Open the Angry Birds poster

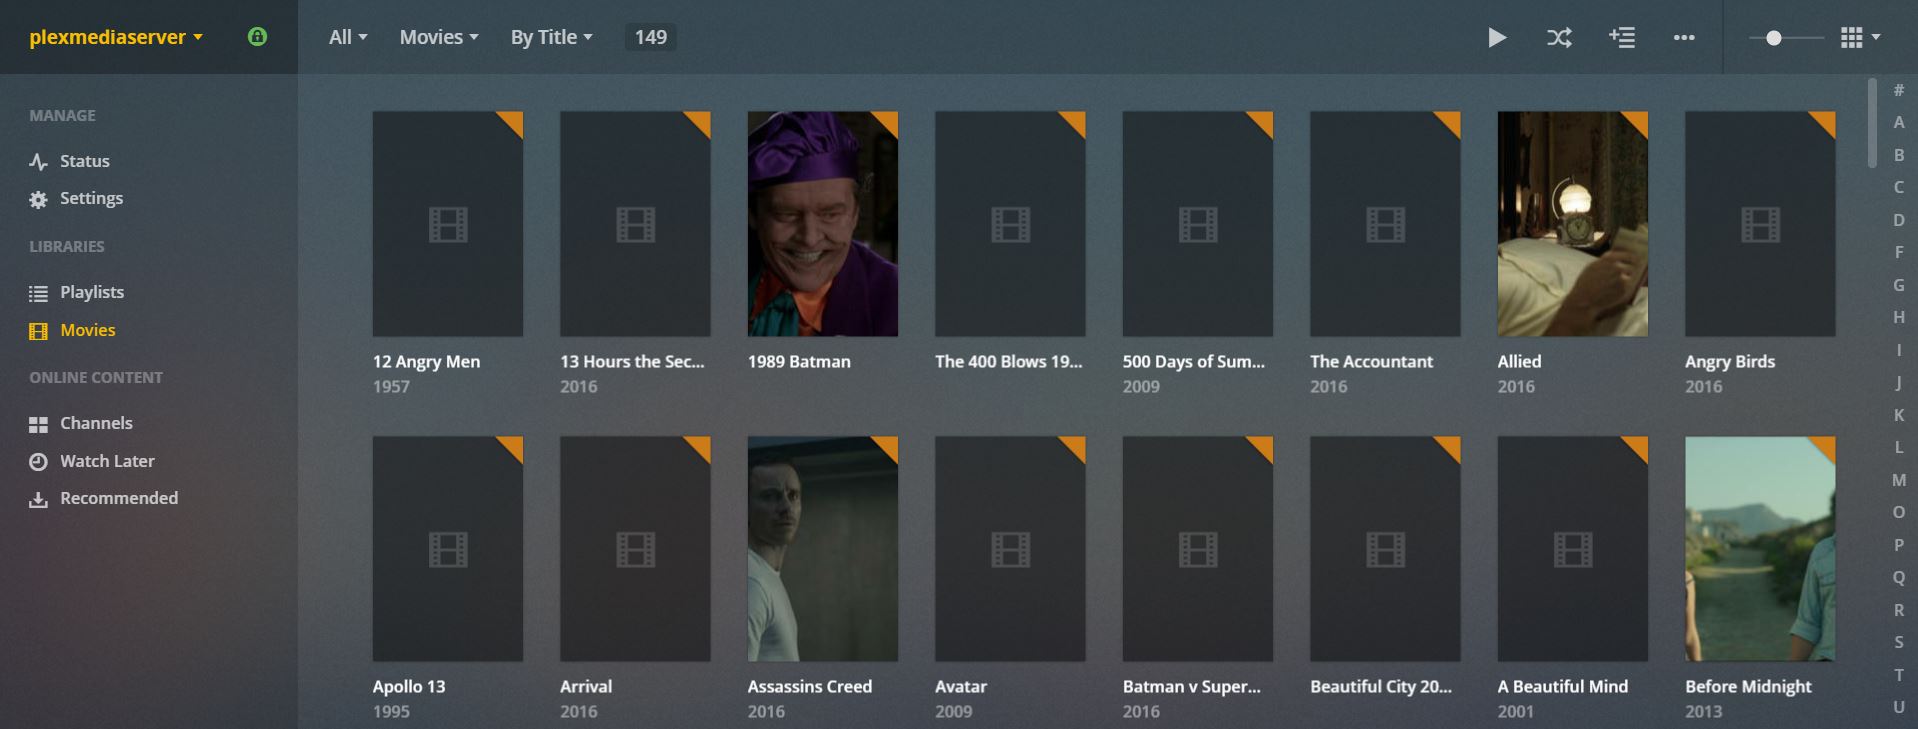tap(1760, 224)
